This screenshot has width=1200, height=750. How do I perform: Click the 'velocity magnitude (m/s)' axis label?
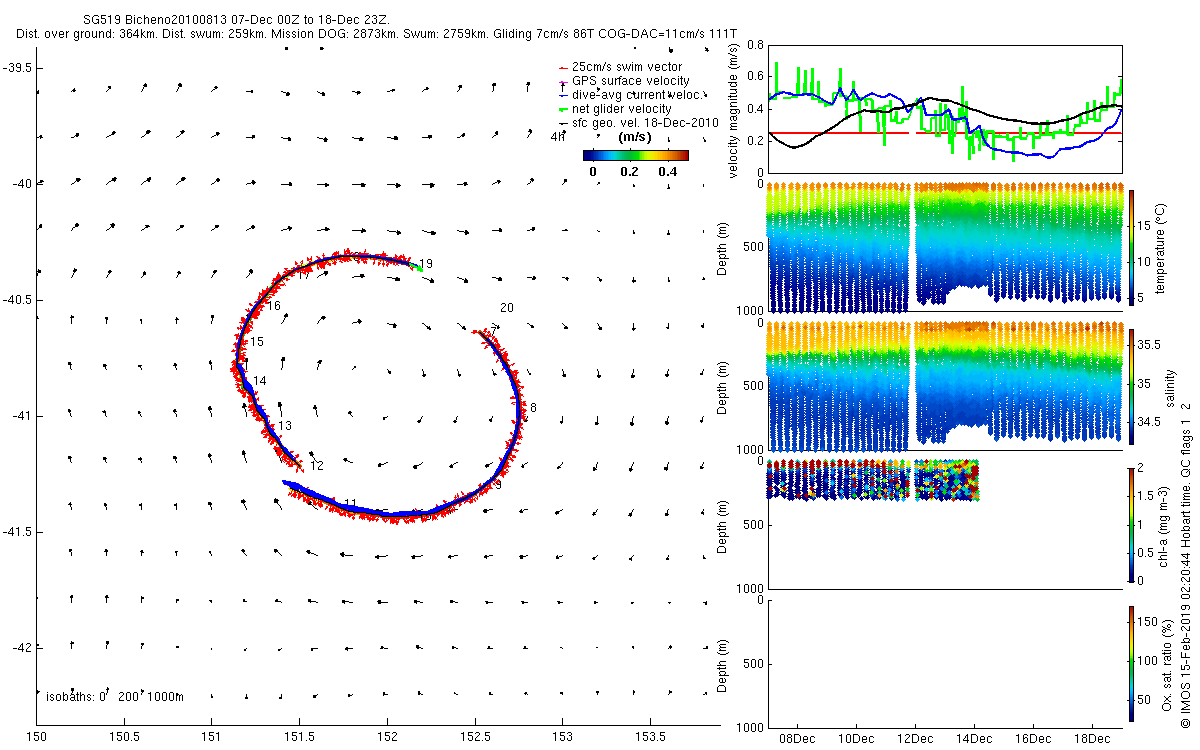[734, 109]
